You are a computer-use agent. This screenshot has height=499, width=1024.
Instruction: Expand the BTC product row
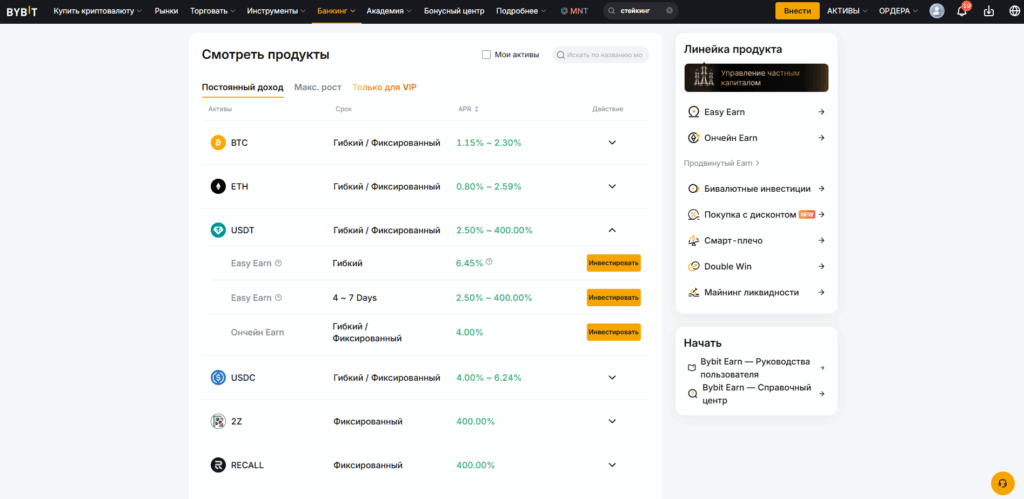(612, 143)
